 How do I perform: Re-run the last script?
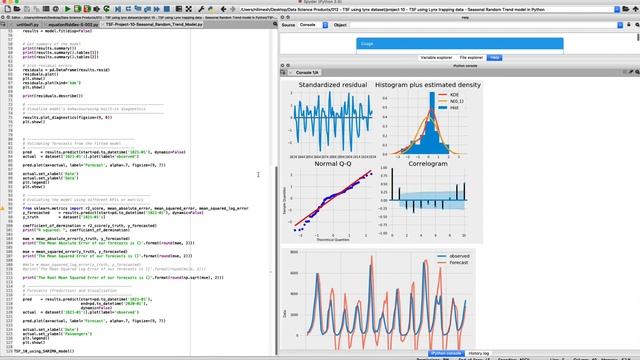click(x=107, y=9)
